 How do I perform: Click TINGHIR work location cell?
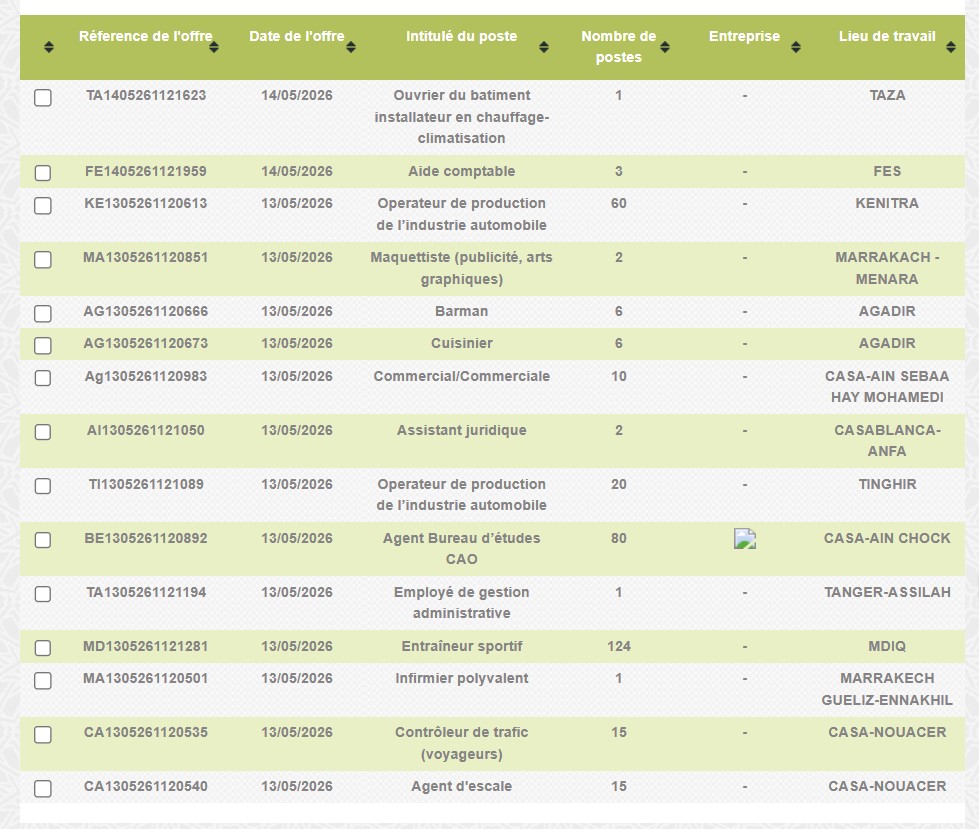click(887, 484)
